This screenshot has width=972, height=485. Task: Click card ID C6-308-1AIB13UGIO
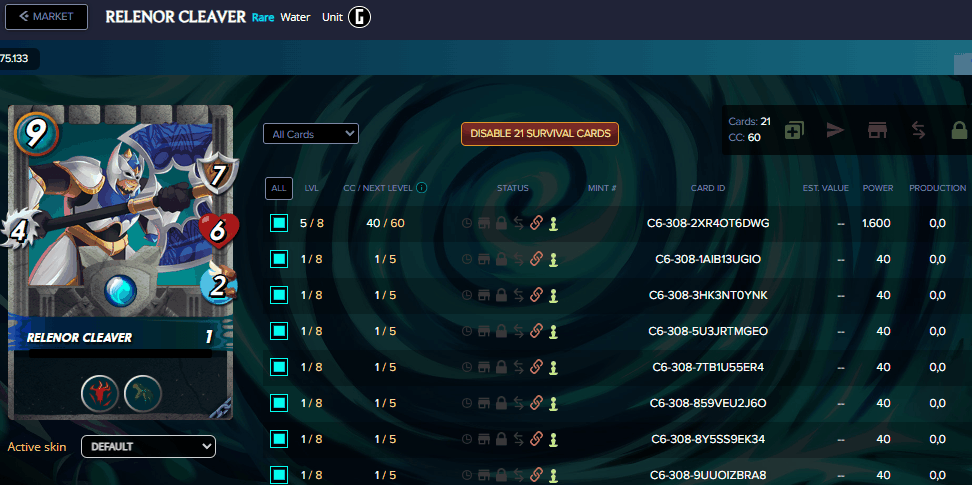point(708,259)
